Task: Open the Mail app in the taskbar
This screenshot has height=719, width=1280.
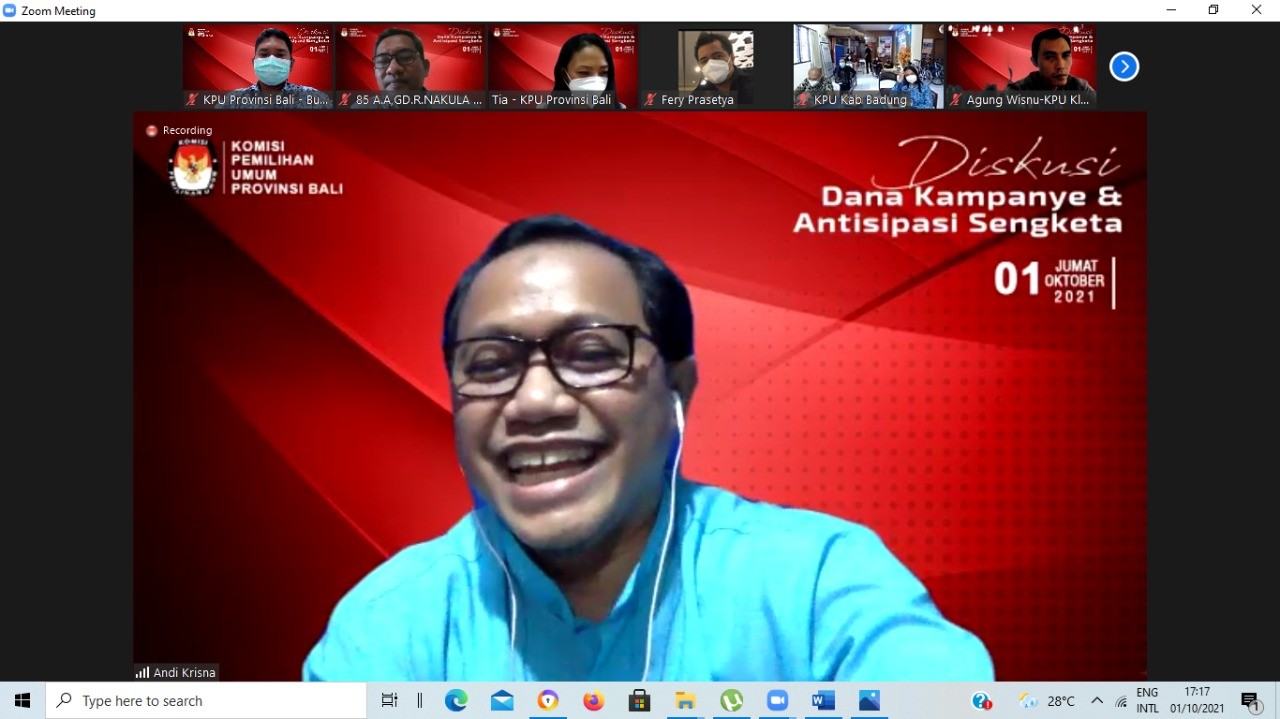Action: pos(502,701)
